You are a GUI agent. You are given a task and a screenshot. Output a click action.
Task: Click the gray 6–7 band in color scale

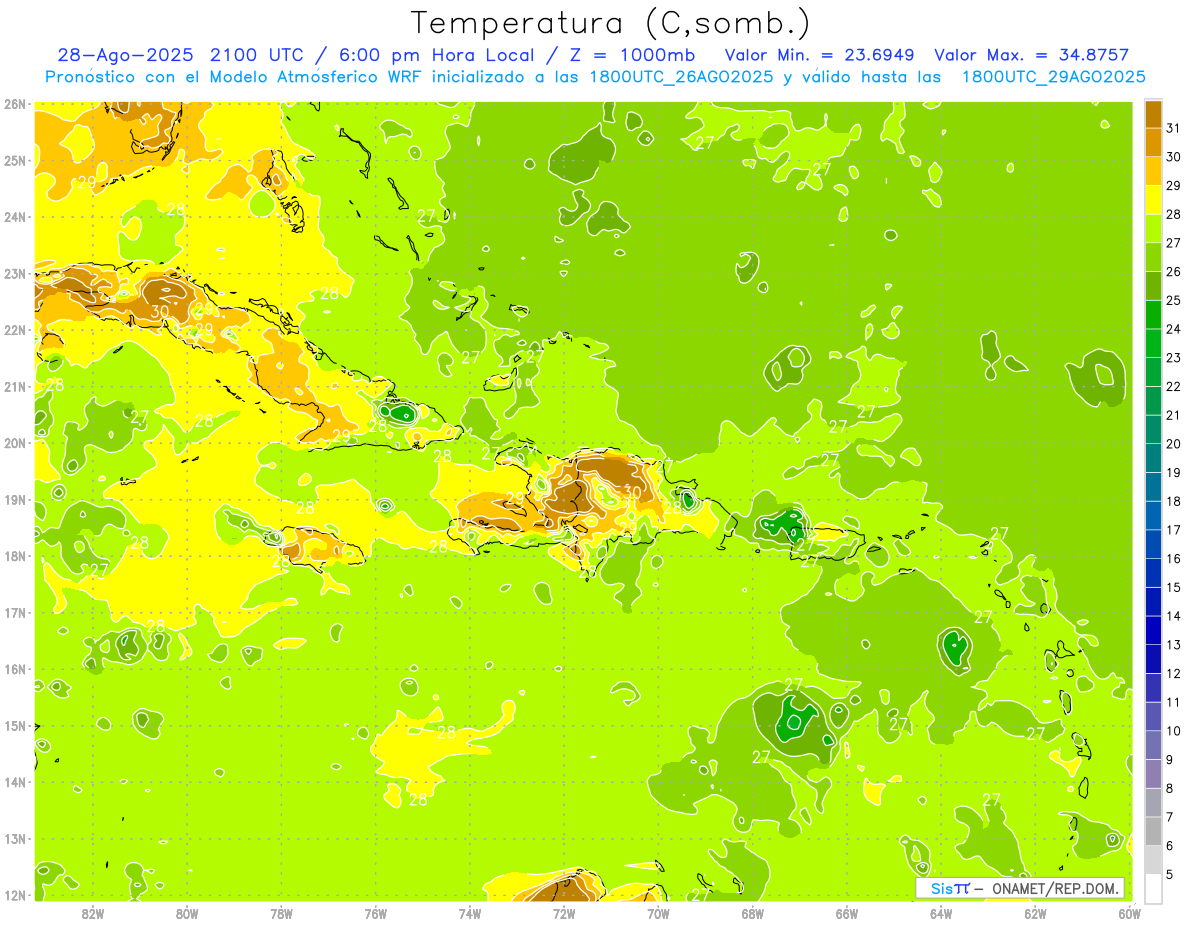(1153, 831)
